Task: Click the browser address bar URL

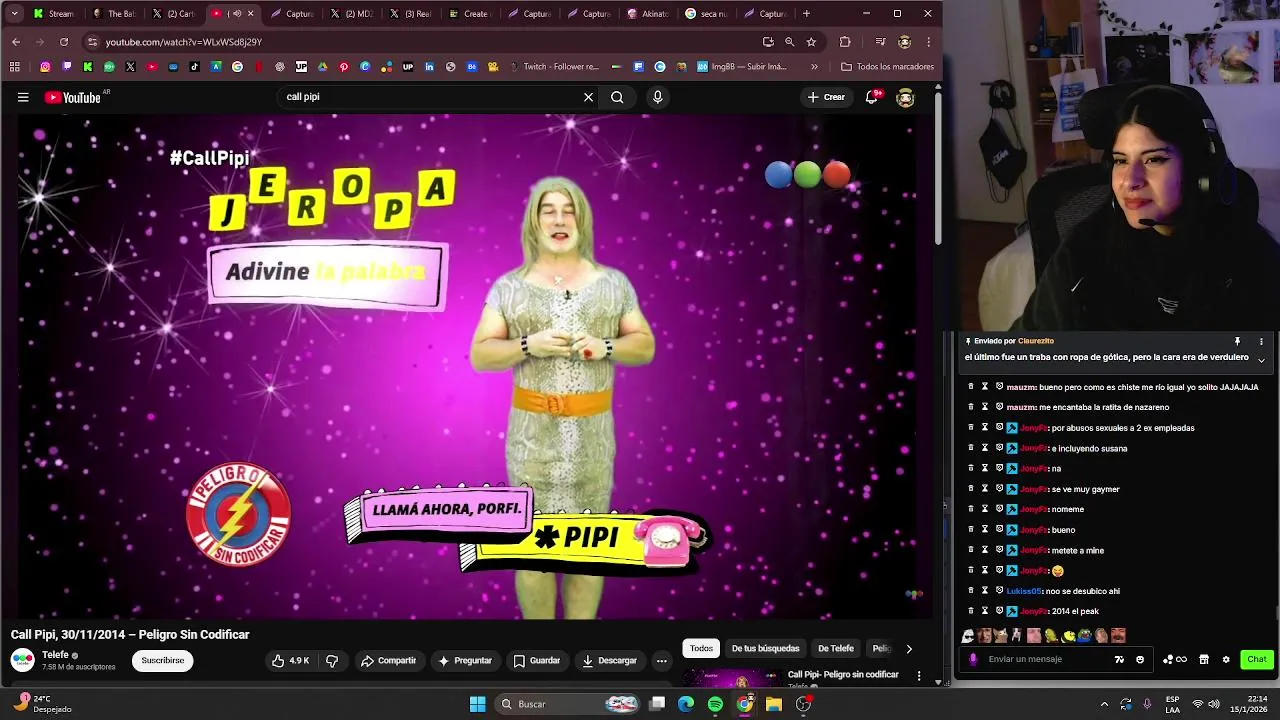Action: click(184, 42)
